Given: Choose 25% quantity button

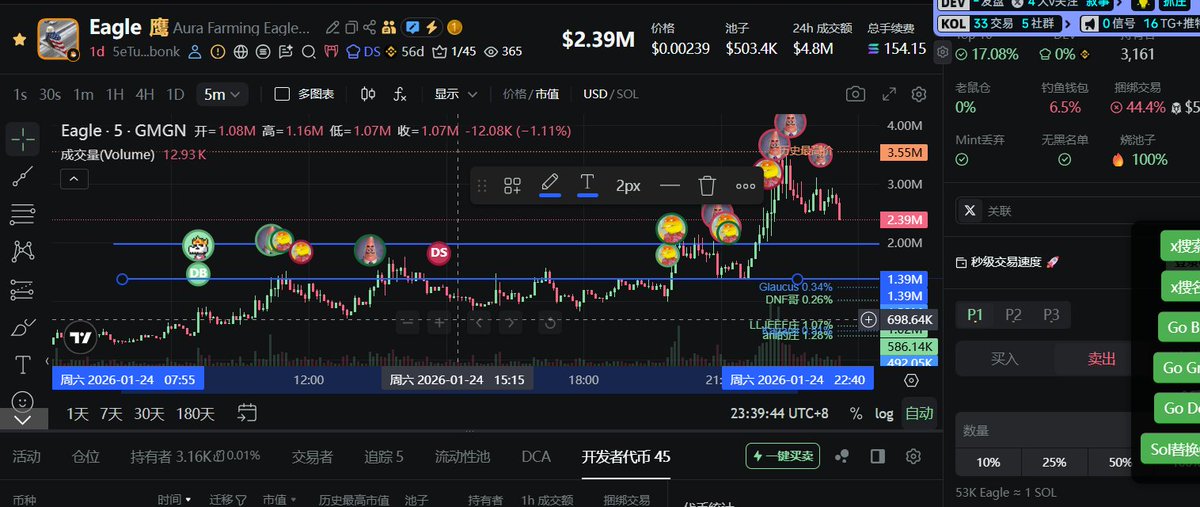Looking at the screenshot, I should [x=1054, y=462].
